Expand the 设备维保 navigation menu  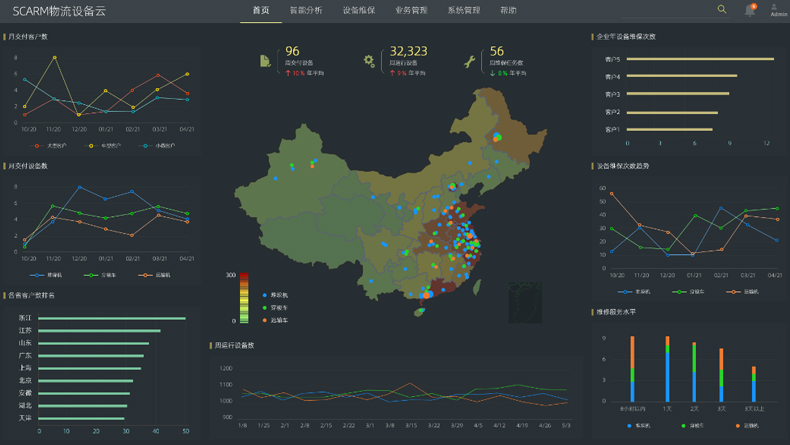(358, 10)
